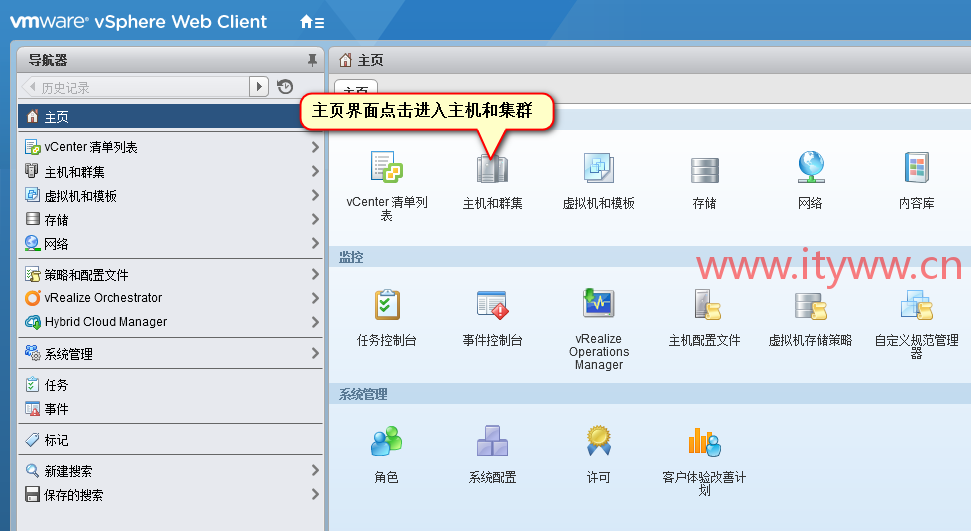Select 网络 in the navigator list
The image size is (971, 531).
coord(171,244)
